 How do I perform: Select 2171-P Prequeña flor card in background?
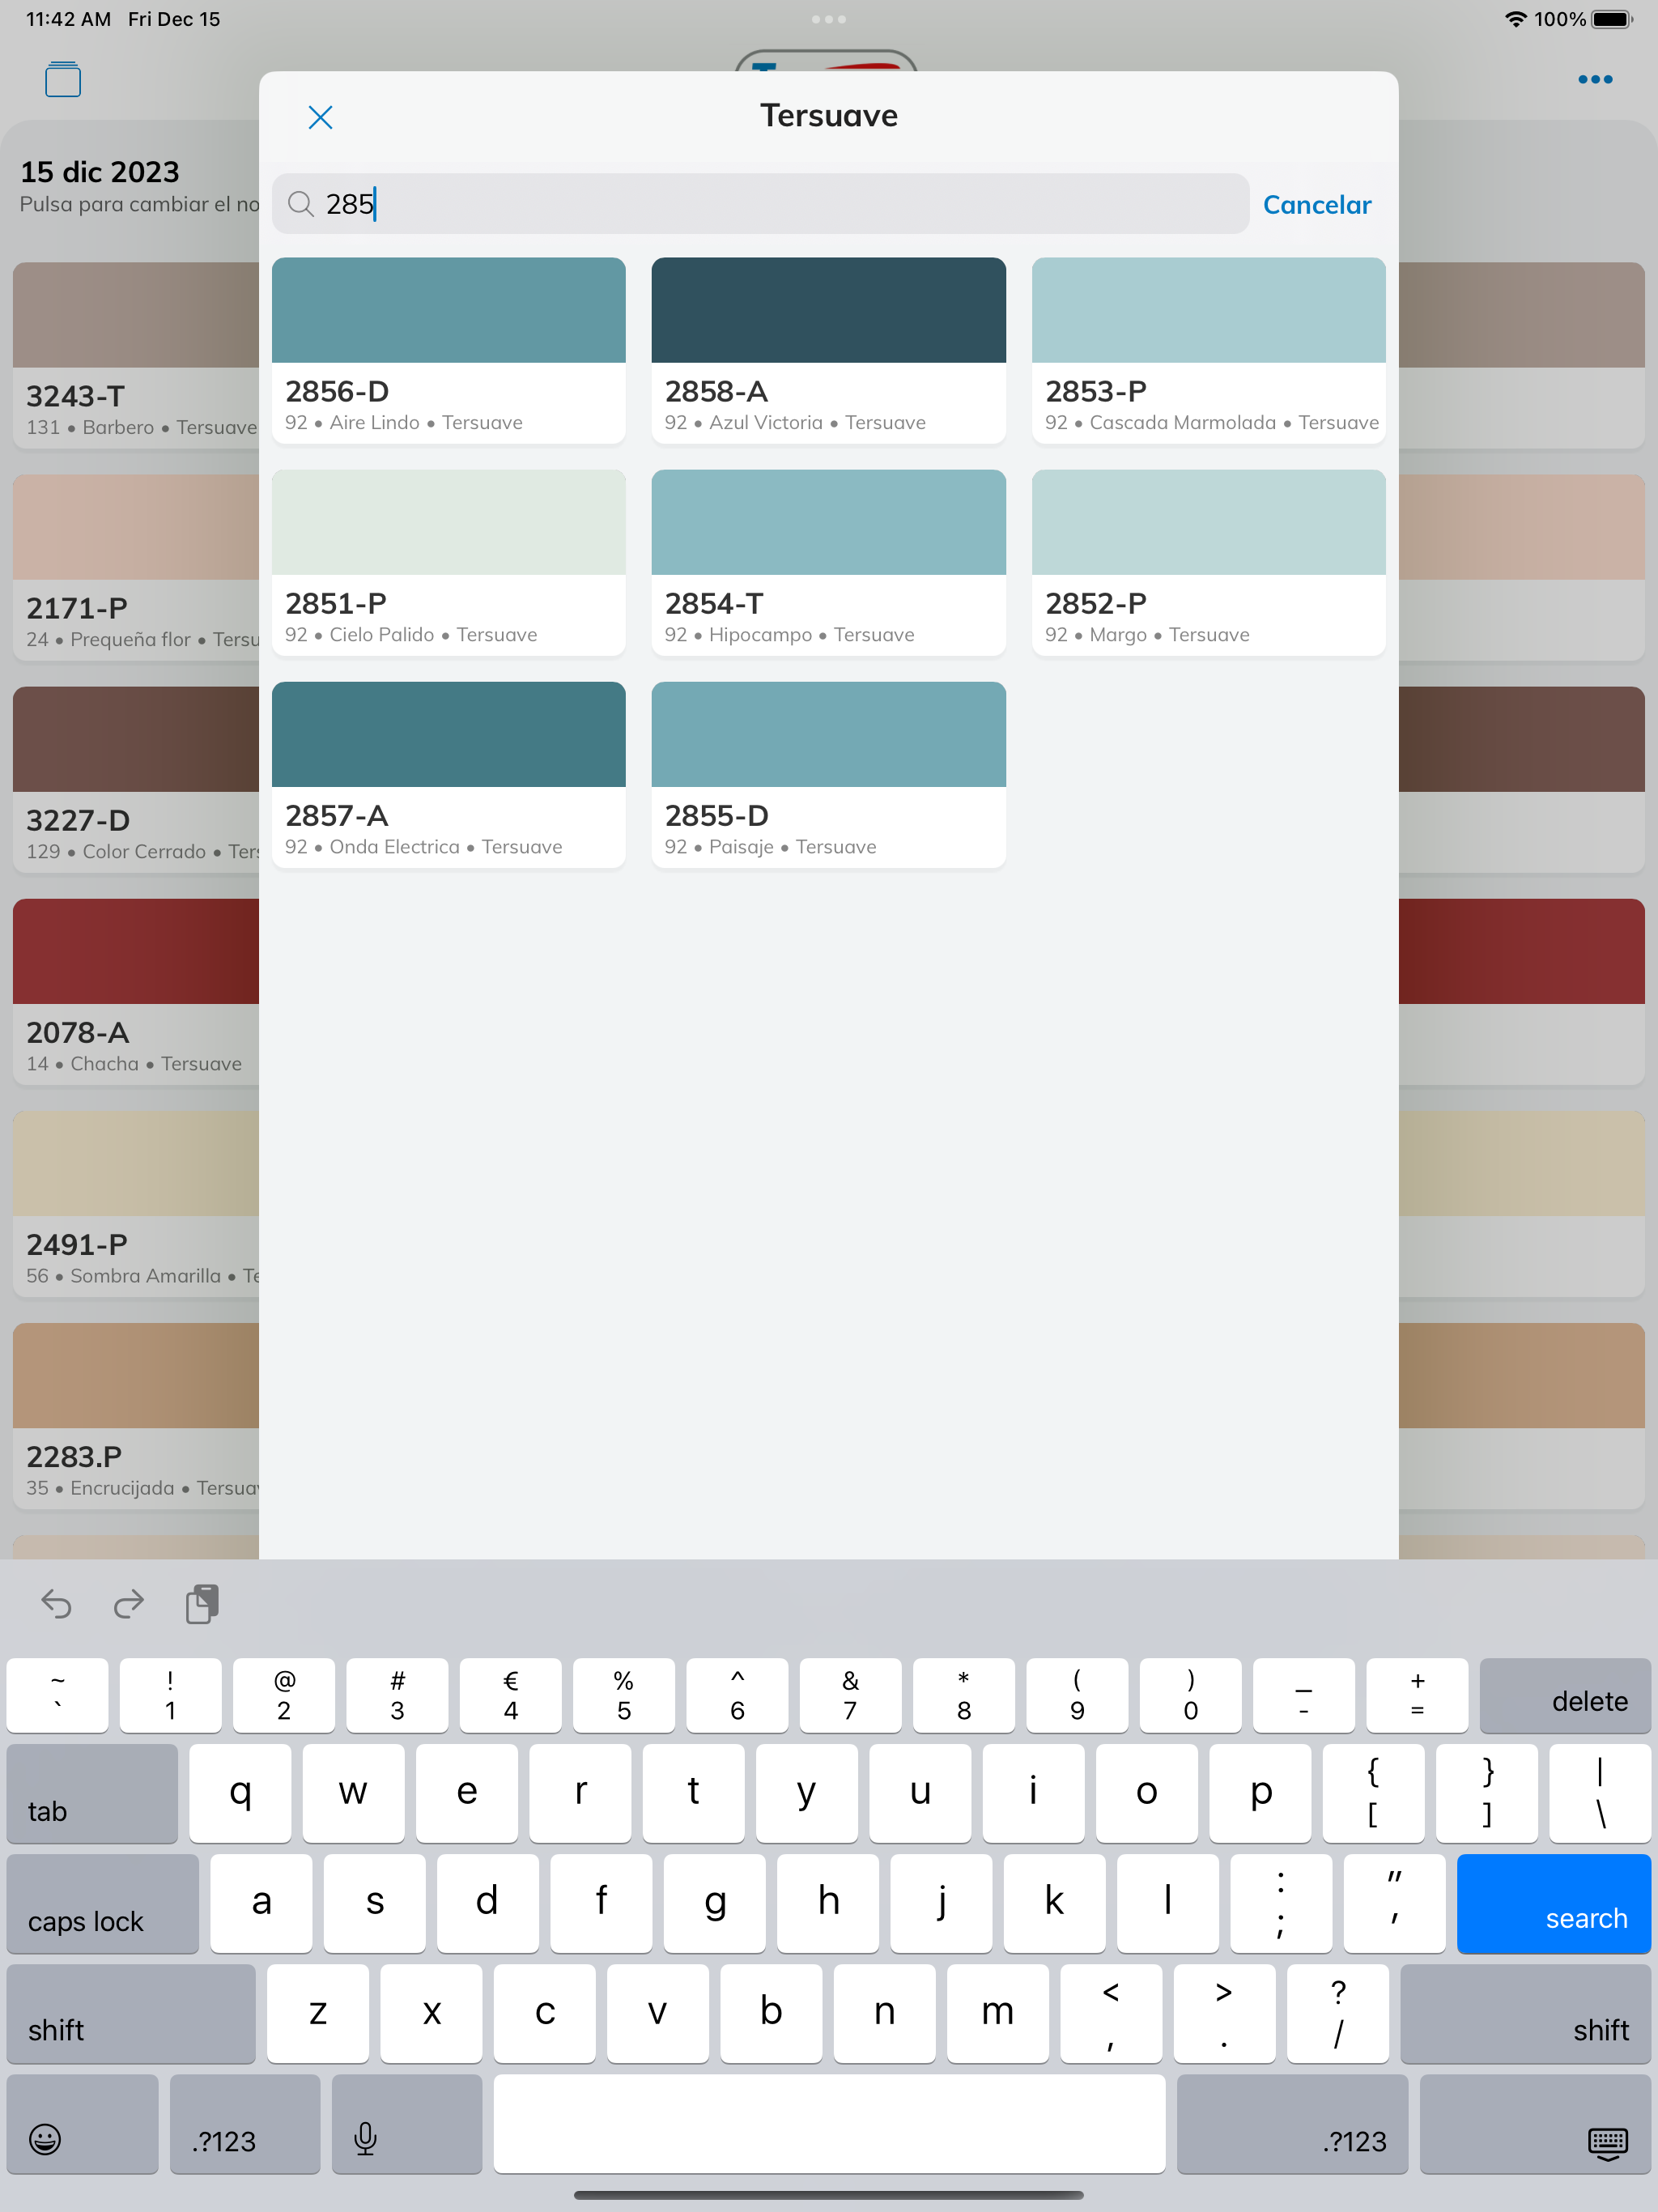click(x=136, y=567)
